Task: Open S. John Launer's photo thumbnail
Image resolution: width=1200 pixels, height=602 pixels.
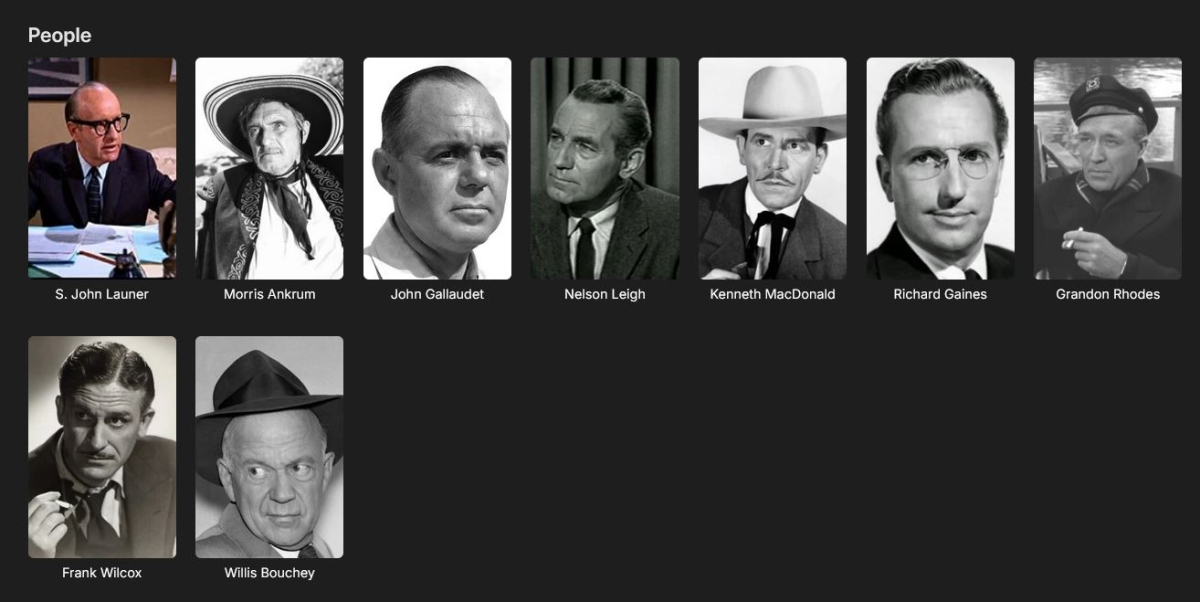Action: [x=102, y=168]
